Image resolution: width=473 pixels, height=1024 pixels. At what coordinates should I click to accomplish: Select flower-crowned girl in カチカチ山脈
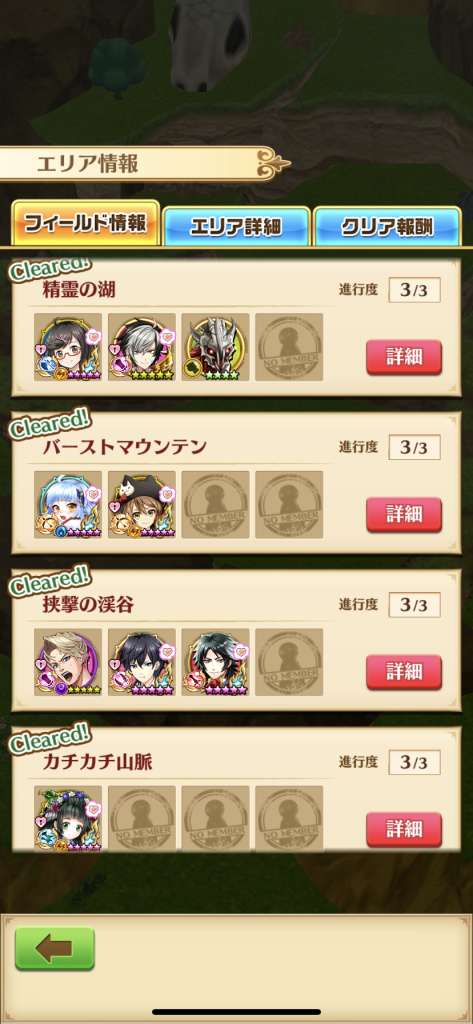[x=68, y=818]
